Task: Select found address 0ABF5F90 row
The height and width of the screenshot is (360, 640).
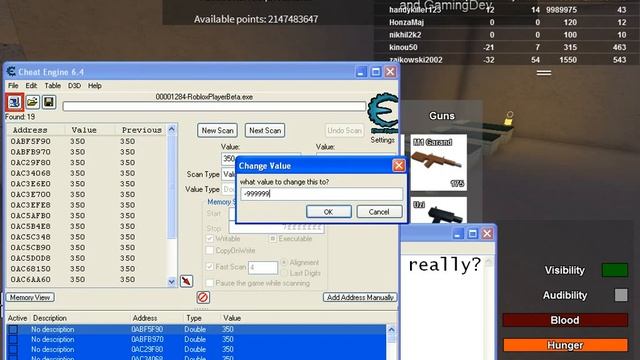Action: [87, 141]
